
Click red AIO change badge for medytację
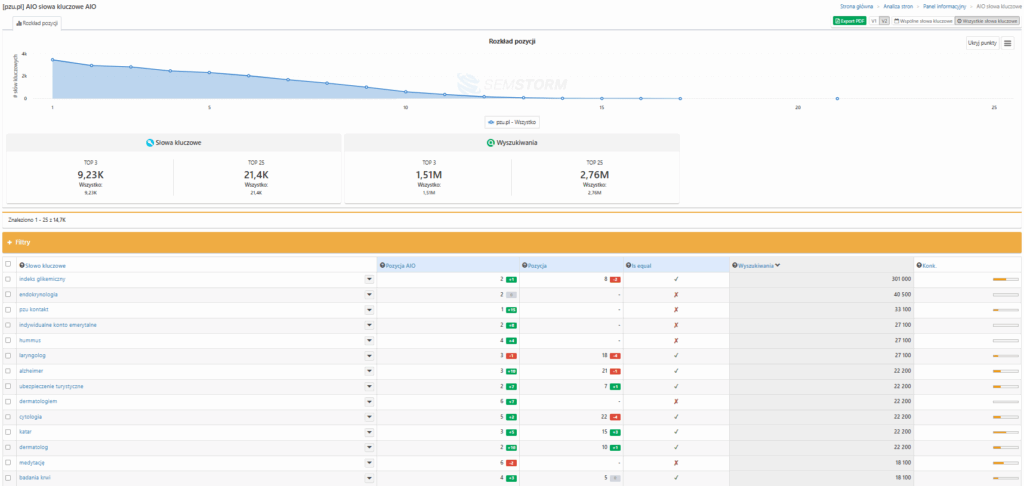coord(512,462)
